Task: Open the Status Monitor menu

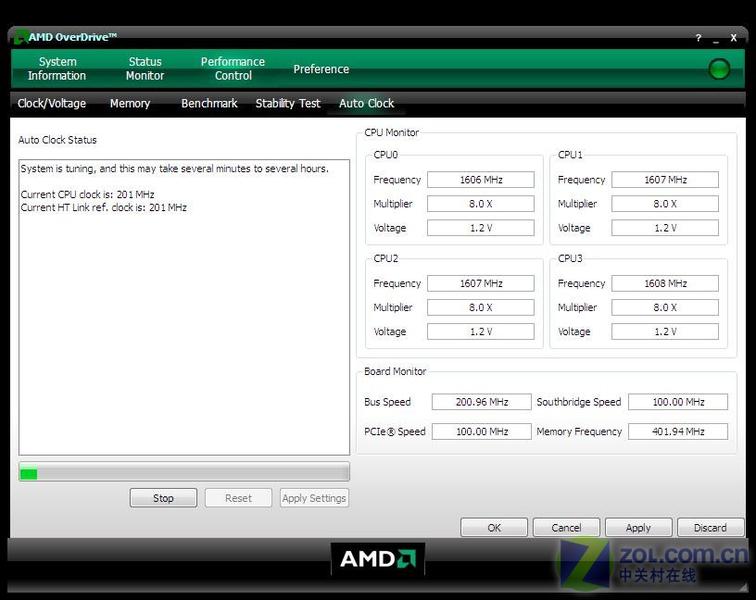Action: pos(145,68)
